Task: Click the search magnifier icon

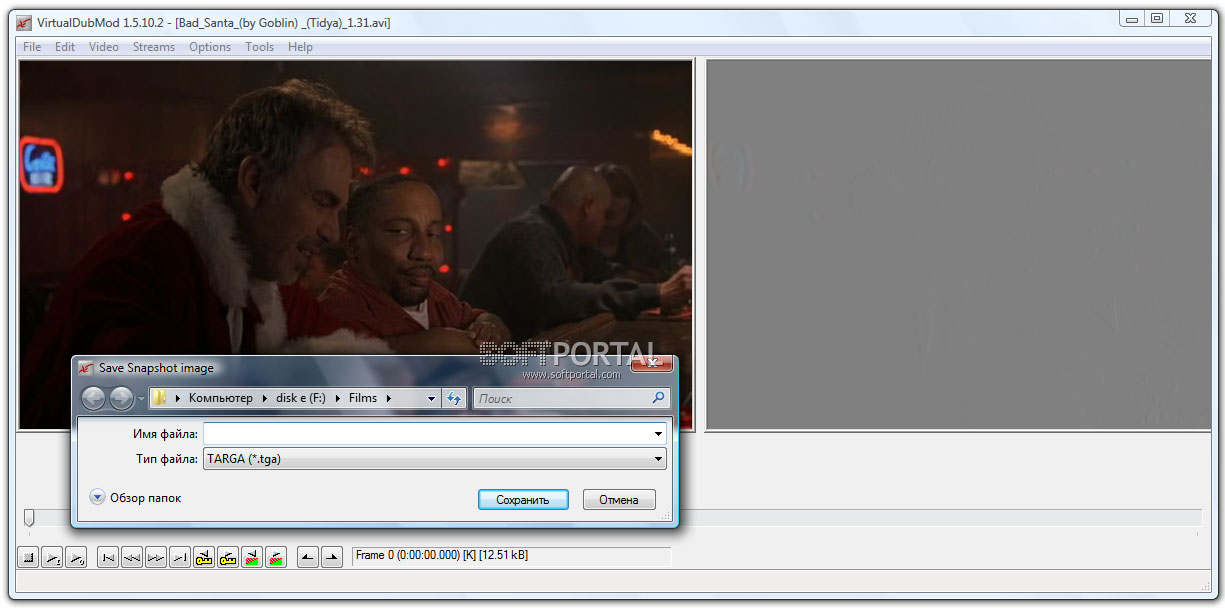Action: 658,398
